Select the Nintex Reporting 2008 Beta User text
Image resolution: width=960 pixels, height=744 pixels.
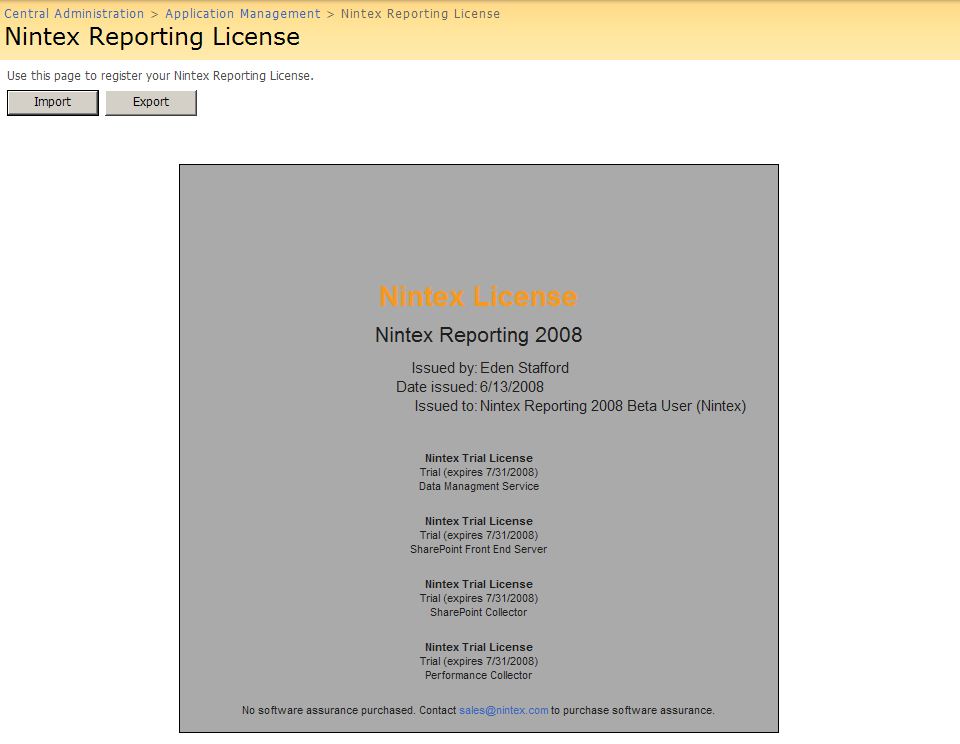[x=612, y=406]
